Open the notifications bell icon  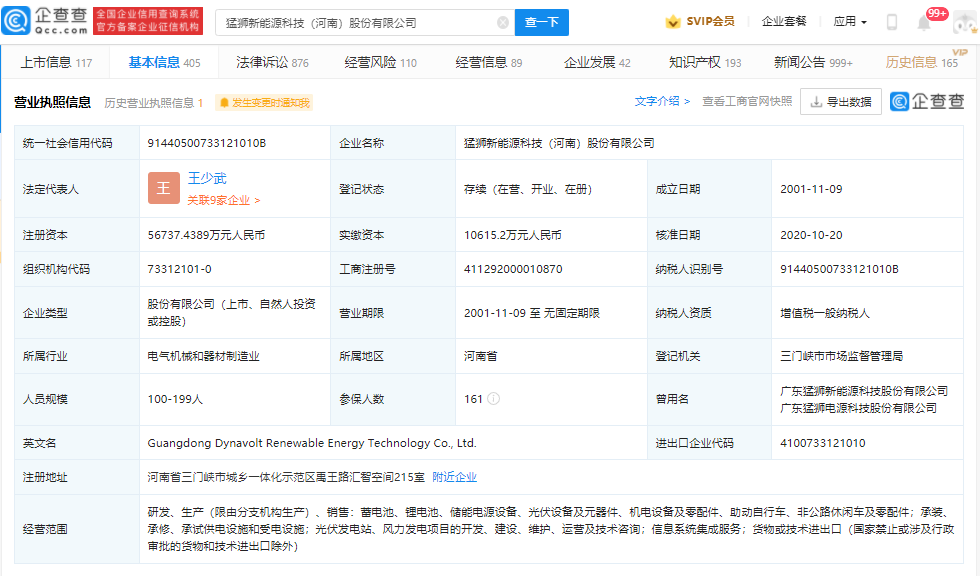tap(924, 23)
